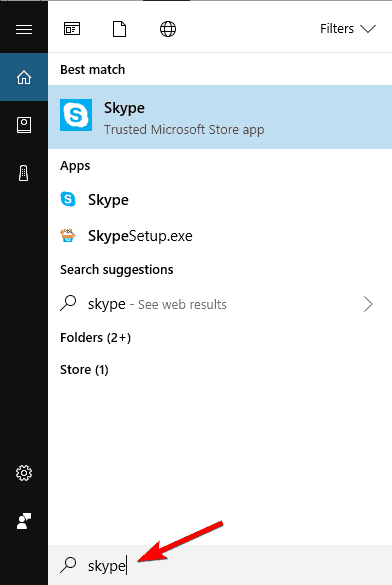Click the search box containing skype

[x=220, y=565]
